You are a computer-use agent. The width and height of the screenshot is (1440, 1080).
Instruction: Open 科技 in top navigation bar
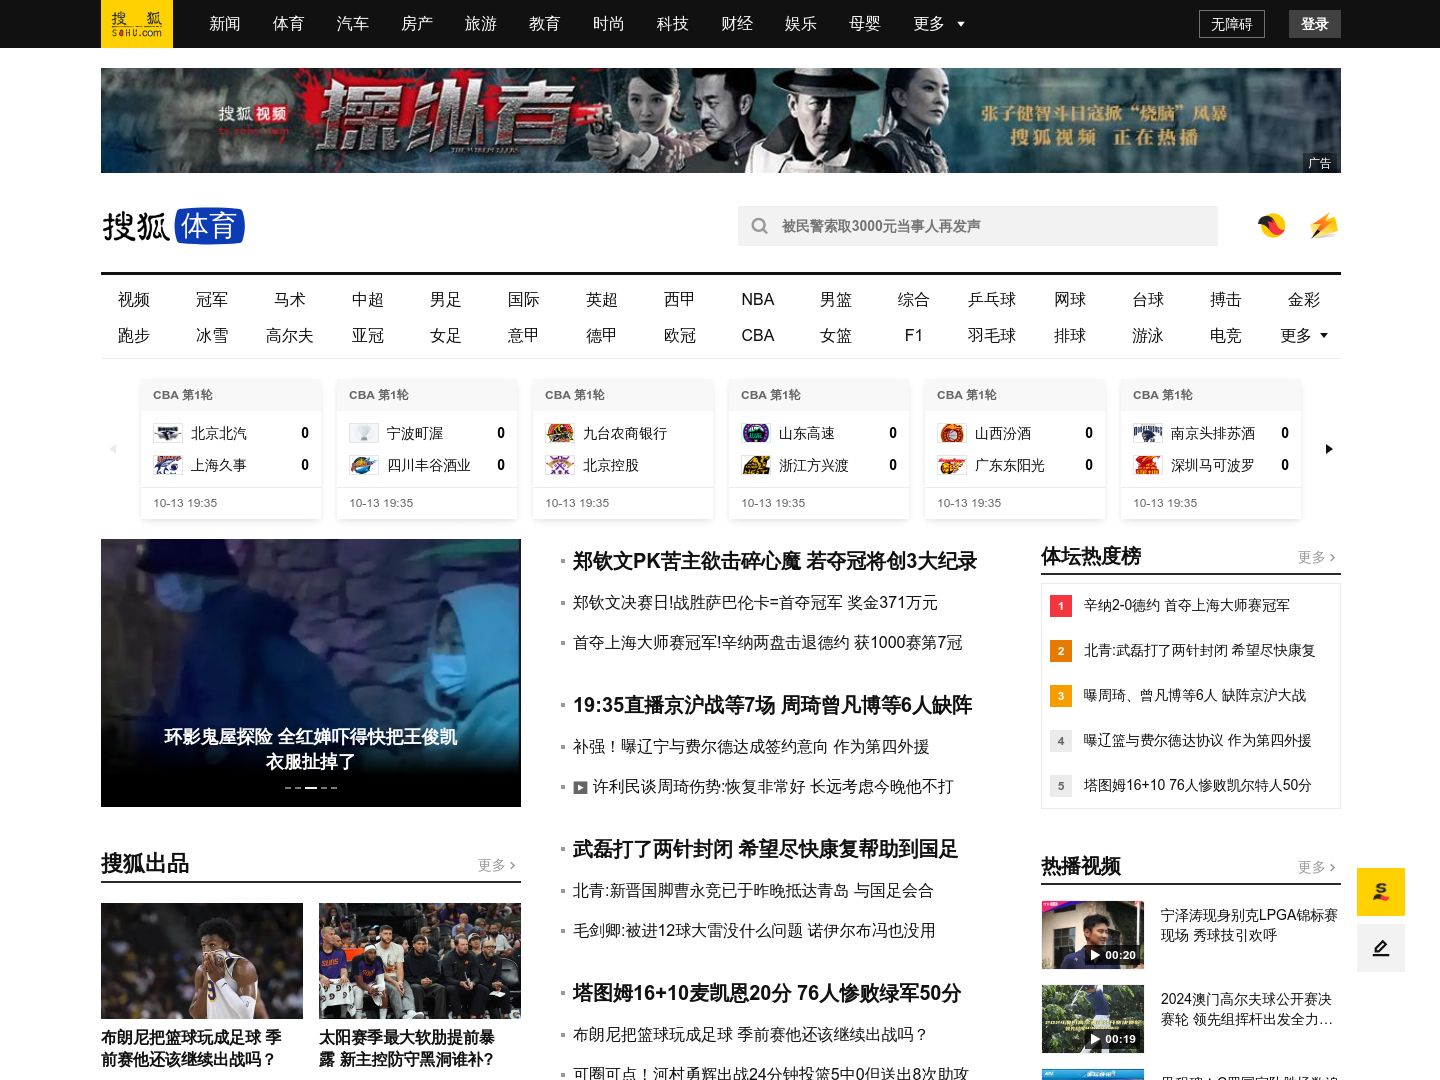[x=673, y=24]
